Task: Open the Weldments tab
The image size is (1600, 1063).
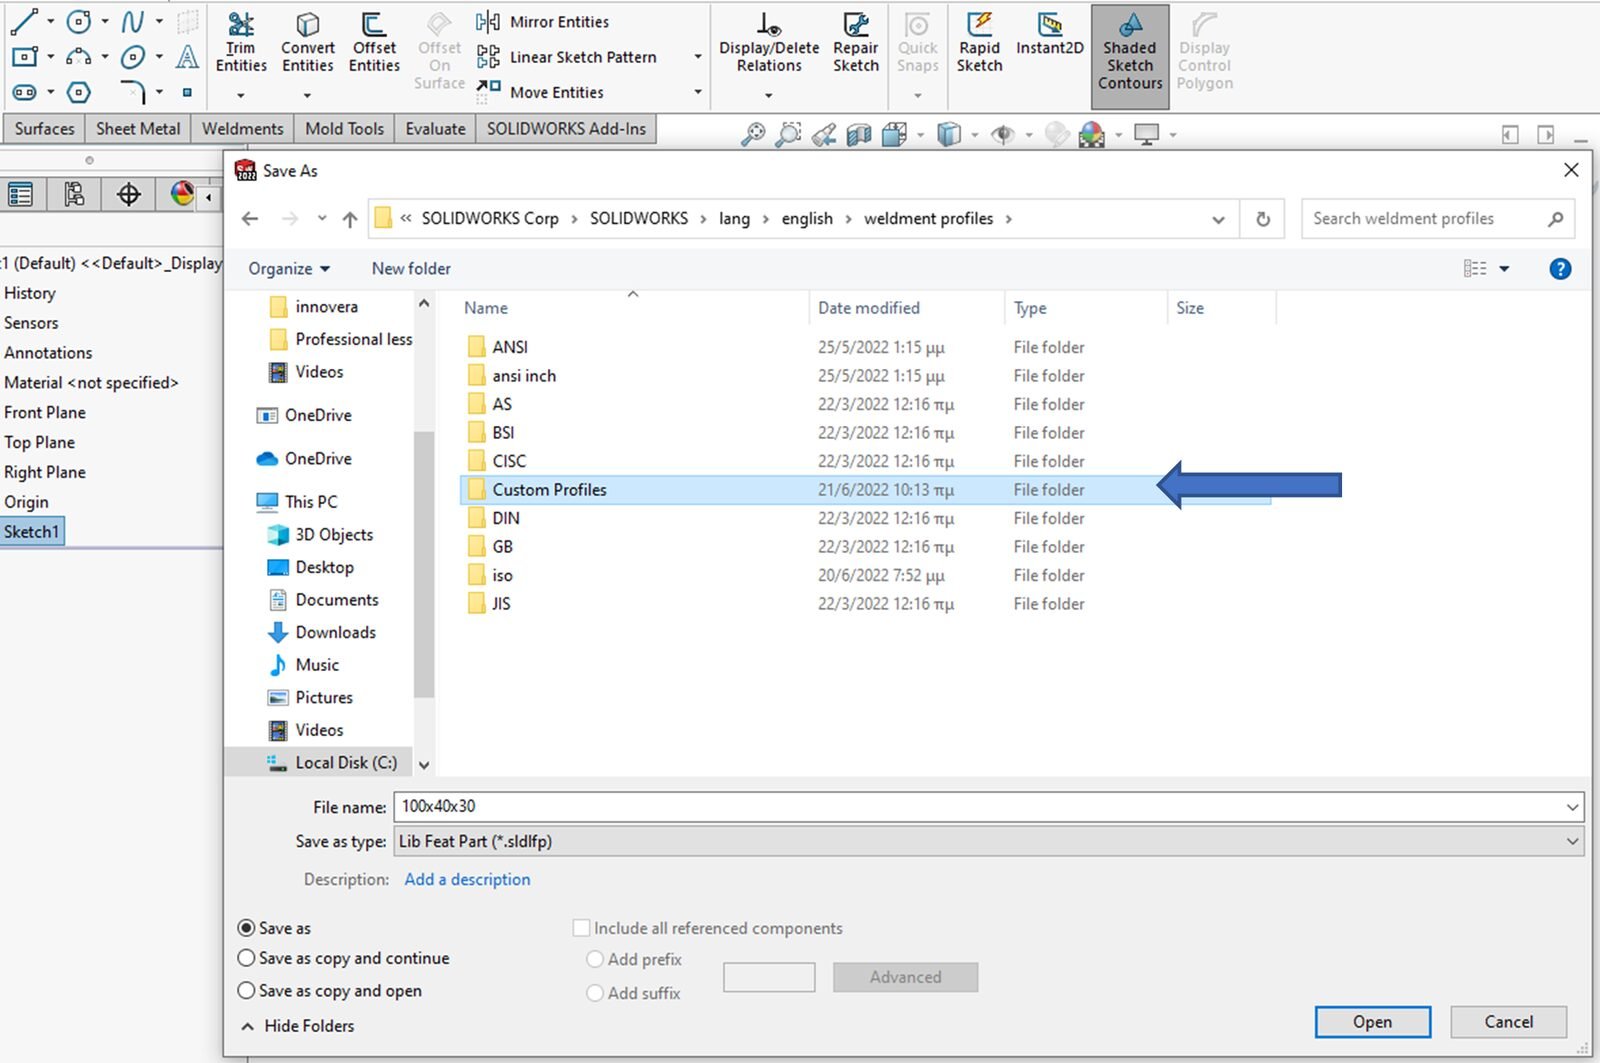Action: (242, 129)
